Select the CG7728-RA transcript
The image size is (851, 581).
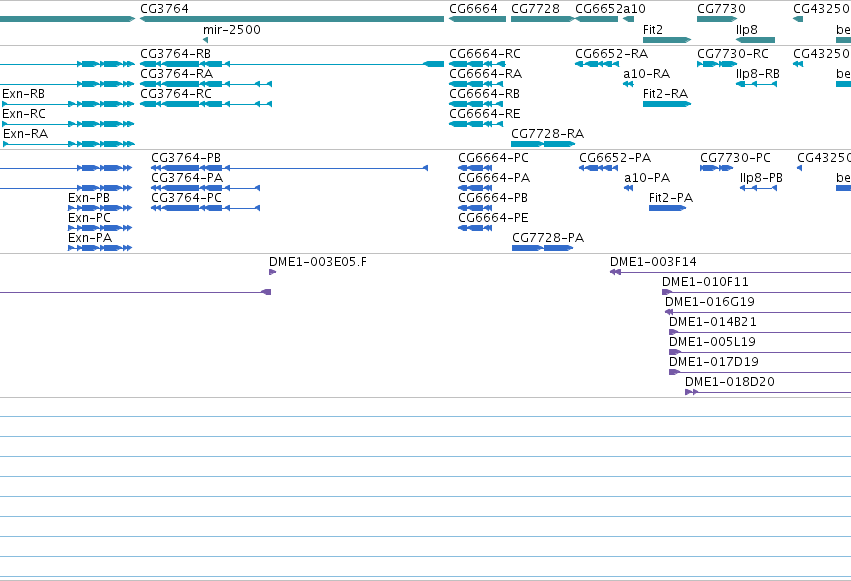[548, 134]
